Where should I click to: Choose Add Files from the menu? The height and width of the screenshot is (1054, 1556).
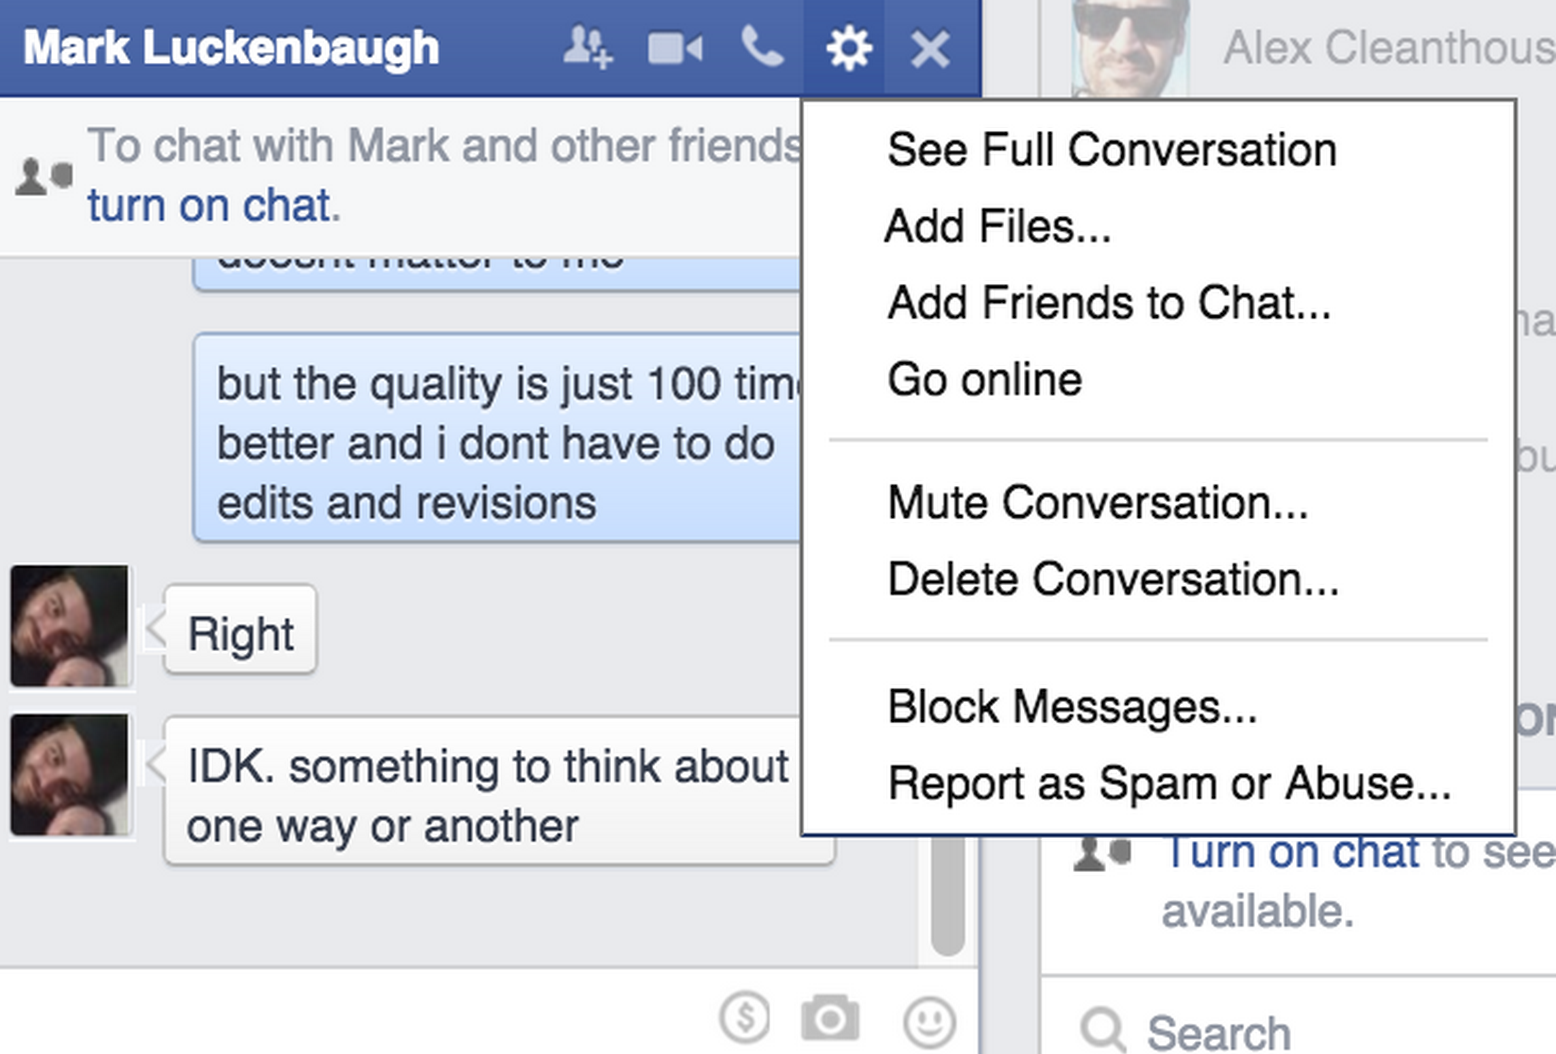click(997, 226)
